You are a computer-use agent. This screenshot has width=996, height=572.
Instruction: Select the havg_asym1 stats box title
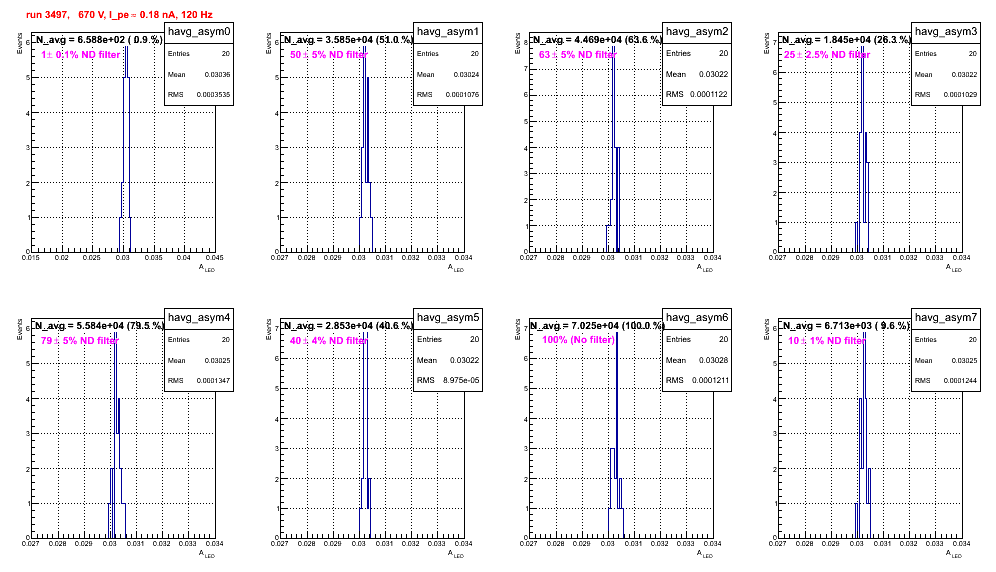(448, 32)
